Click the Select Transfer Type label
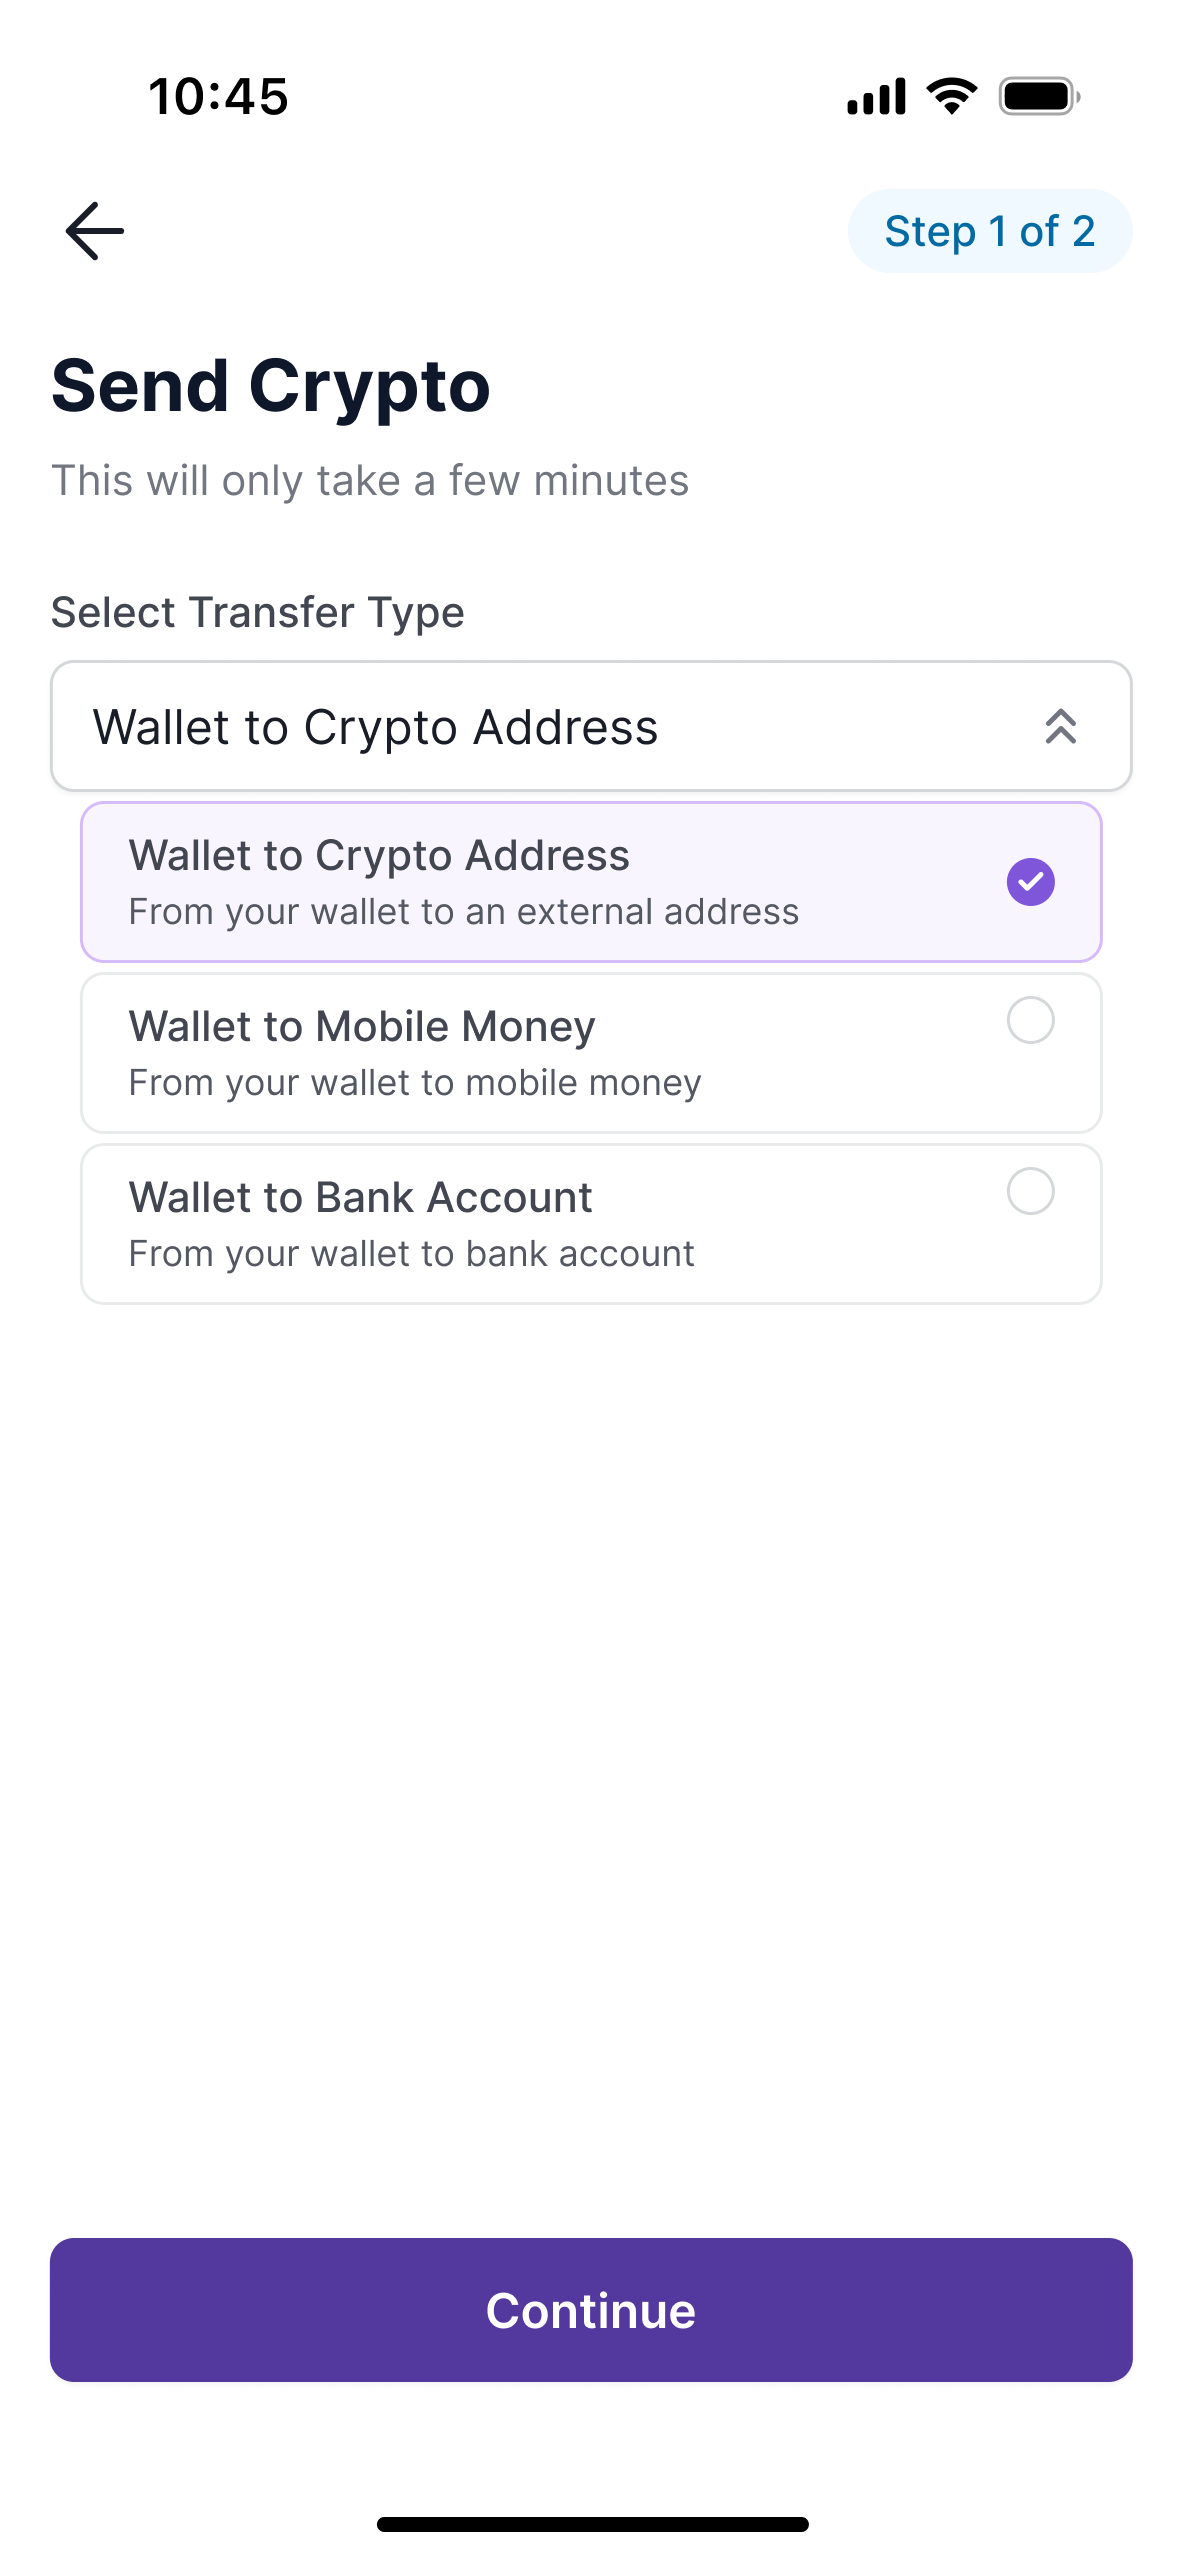Viewport: 1180px width, 2556px height. coord(258,612)
